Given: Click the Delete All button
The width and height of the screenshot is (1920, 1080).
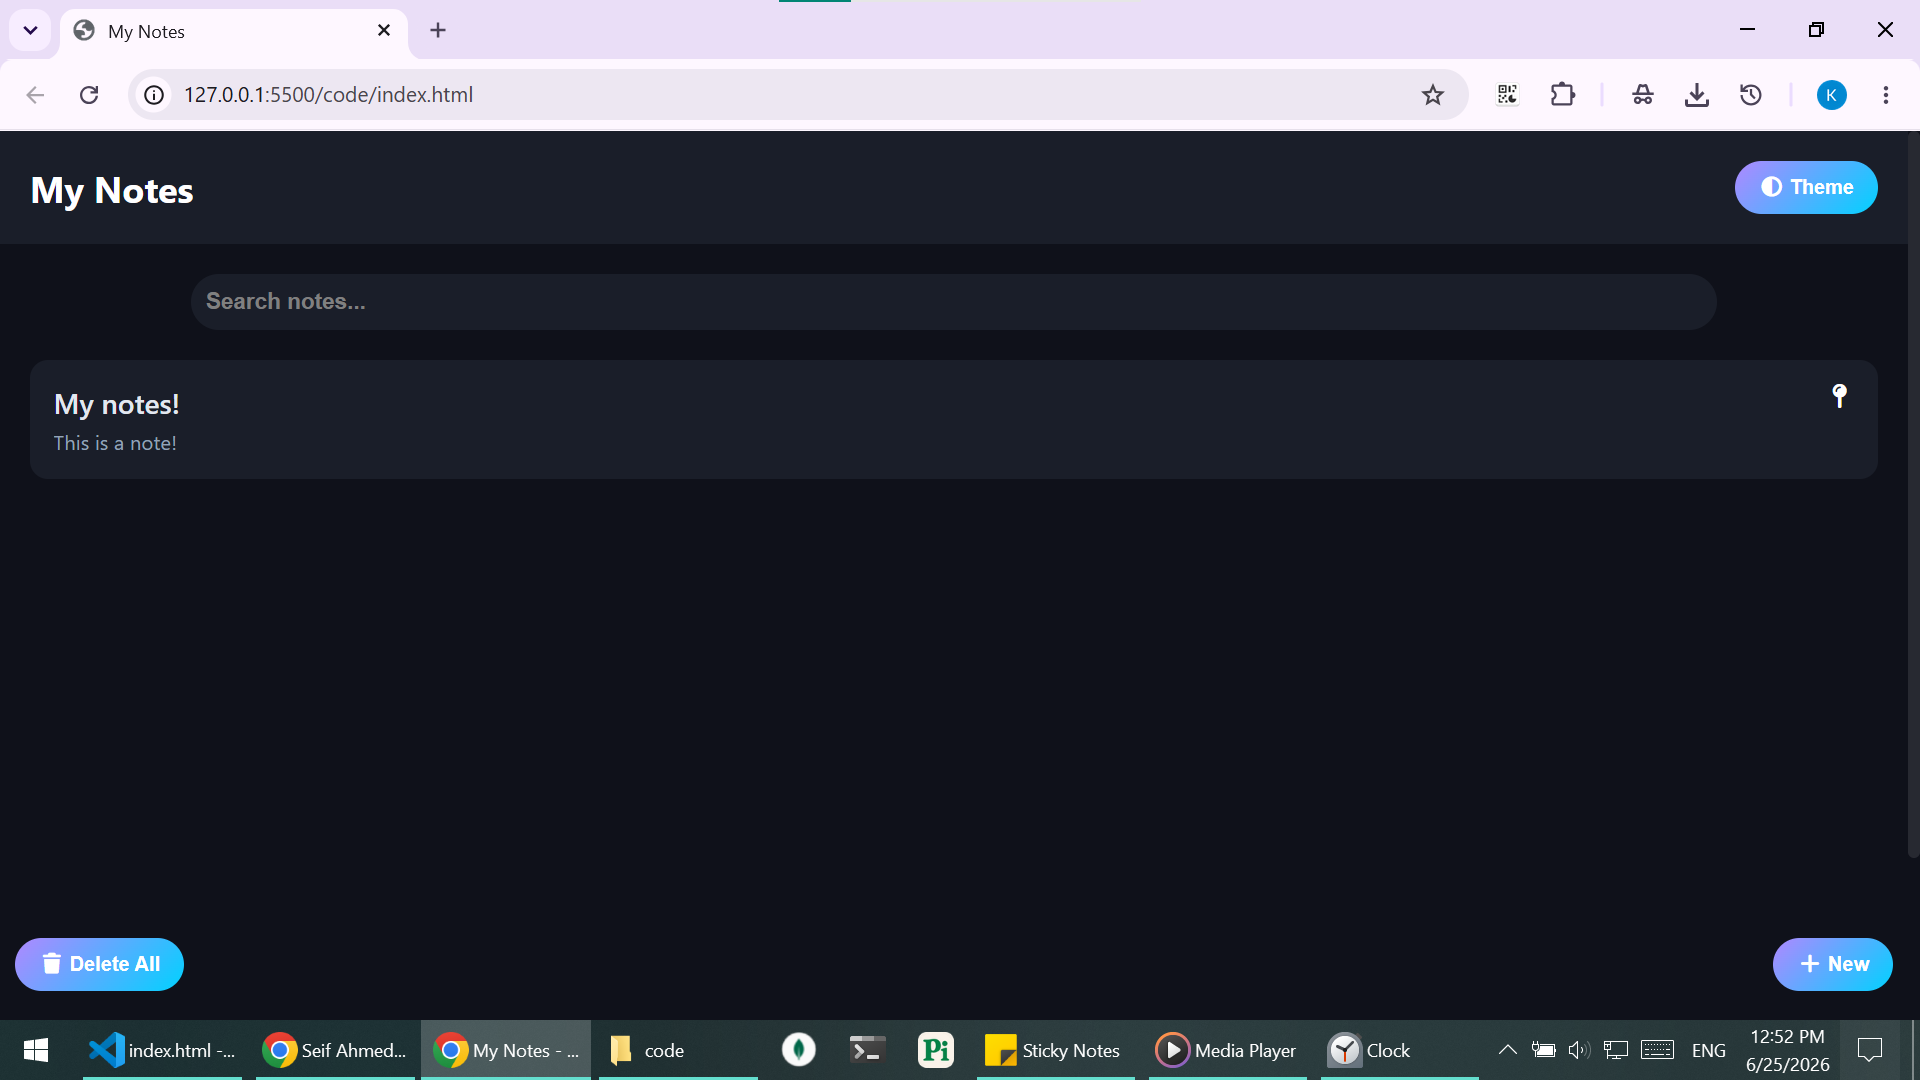Looking at the screenshot, I should [x=99, y=964].
